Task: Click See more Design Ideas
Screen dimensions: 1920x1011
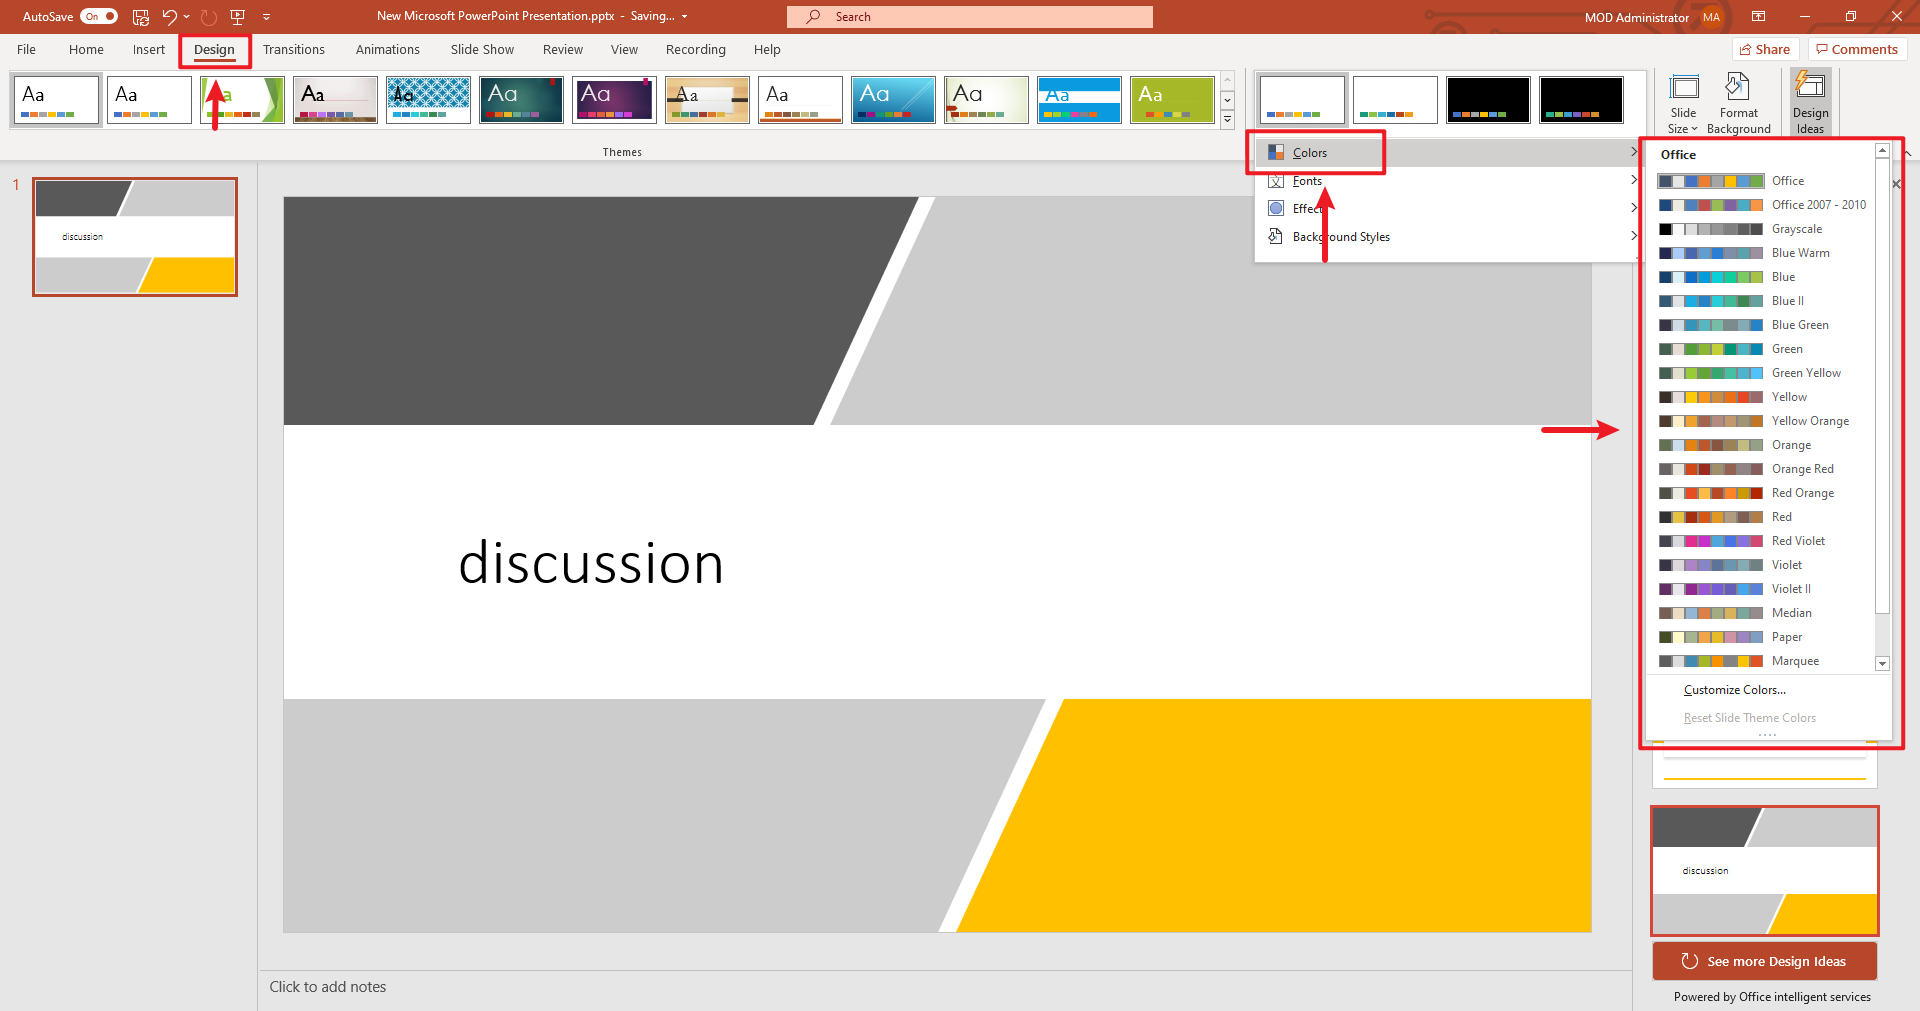Action: point(1765,961)
